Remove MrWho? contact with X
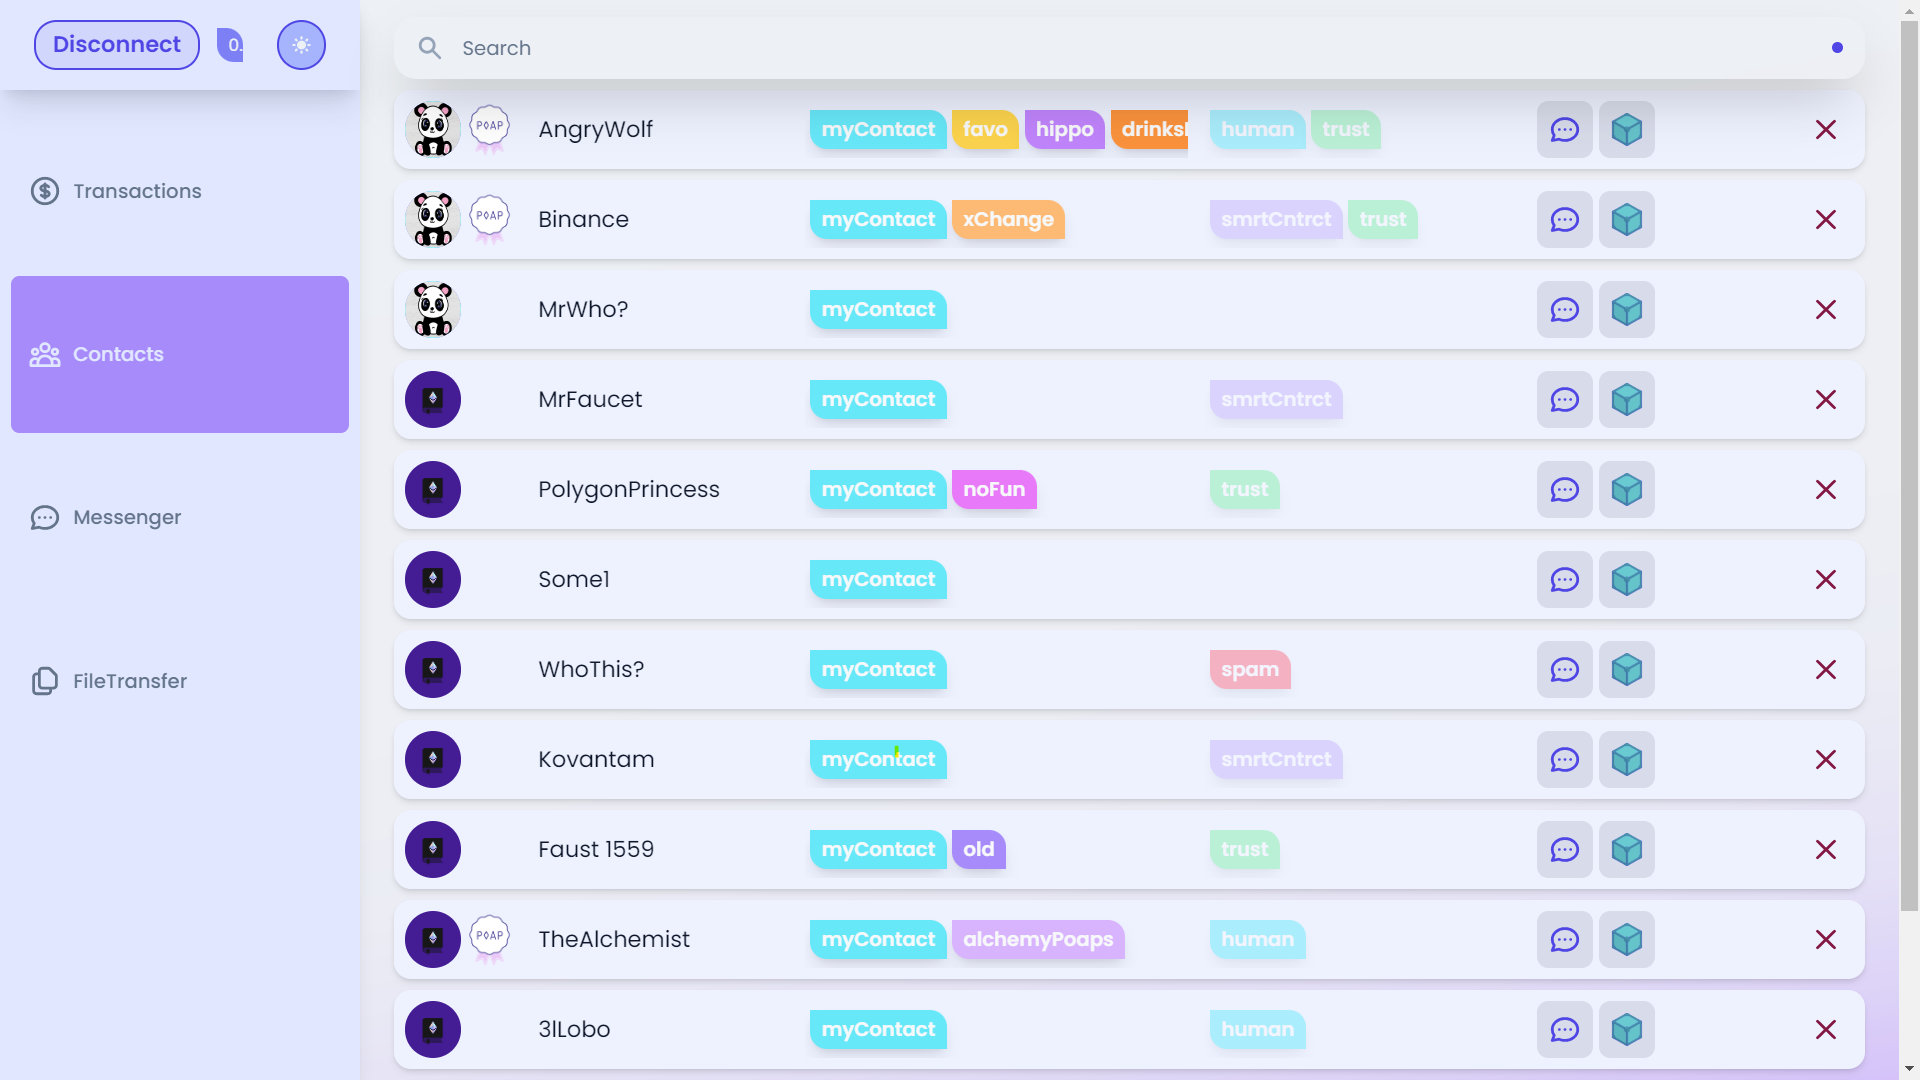 1825,310
